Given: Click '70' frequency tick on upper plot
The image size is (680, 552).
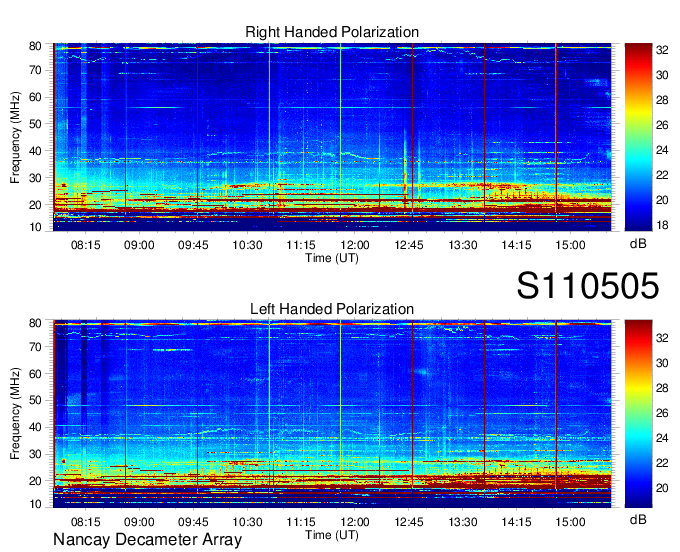Looking at the screenshot, I should coord(35,70).
